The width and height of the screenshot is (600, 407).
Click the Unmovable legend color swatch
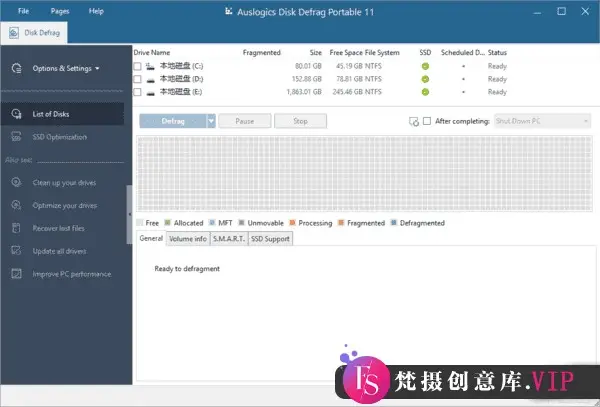241,223
